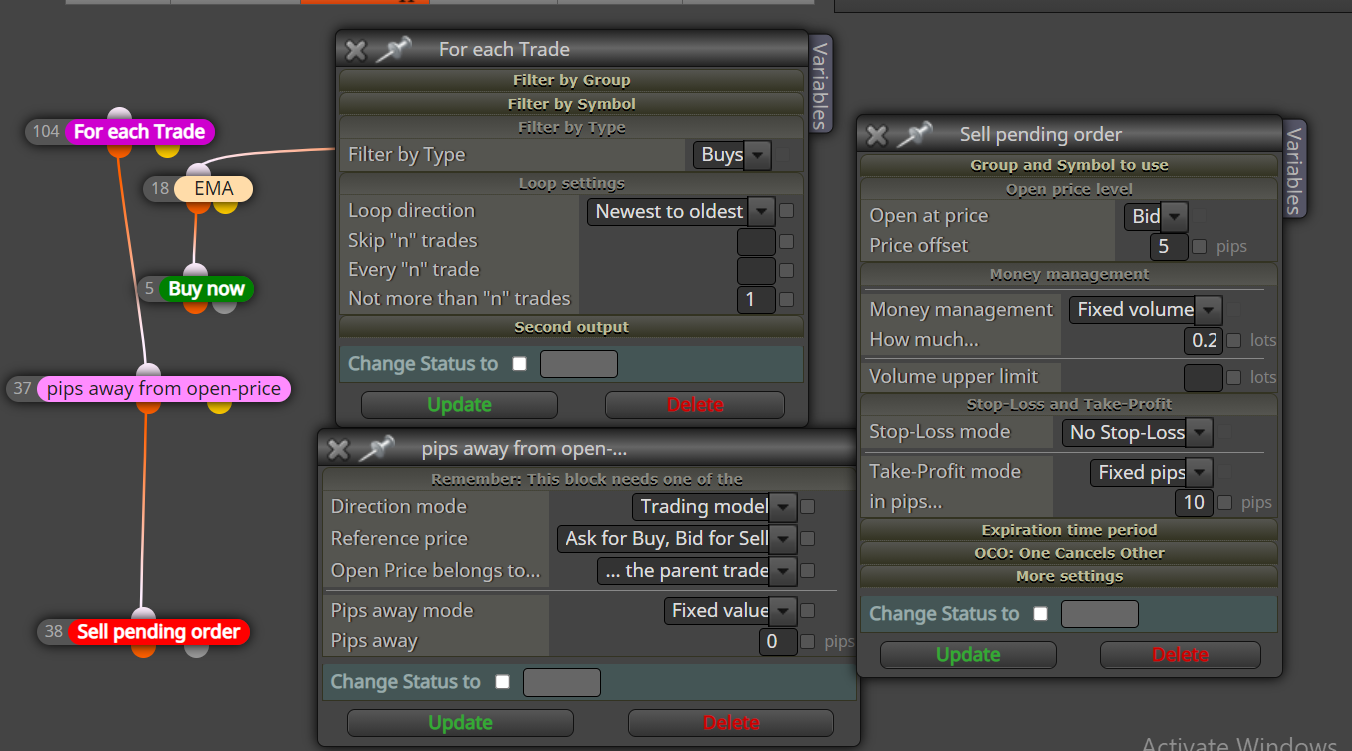Open Pips away mode dropdown
Screen dimensions: 1352x751
click(x=730, y=611)
